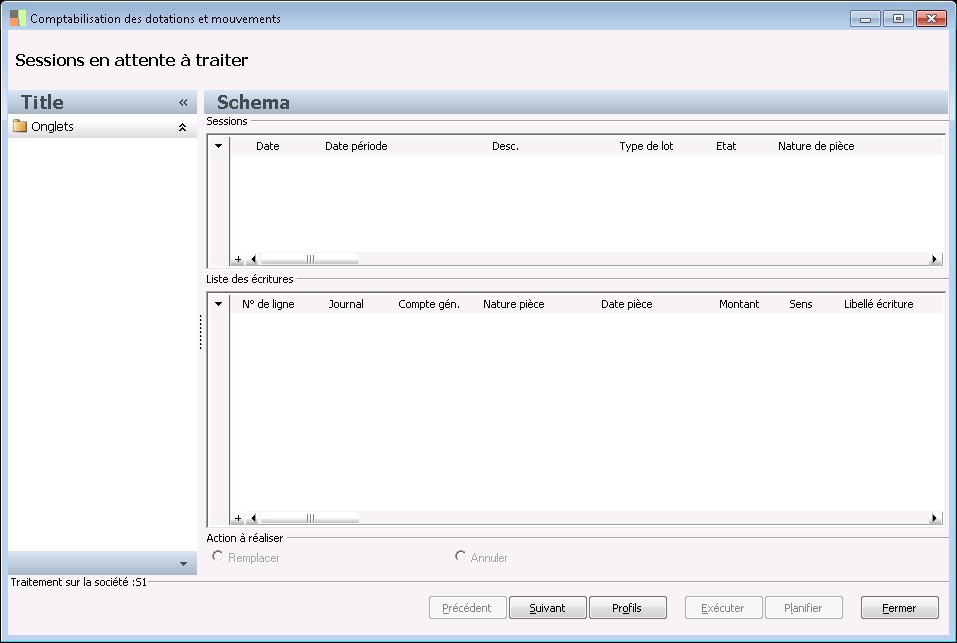Click the écritures scrollbar right arrow
The width and height of the screenshot is (957, 643).
pos(934,518)
